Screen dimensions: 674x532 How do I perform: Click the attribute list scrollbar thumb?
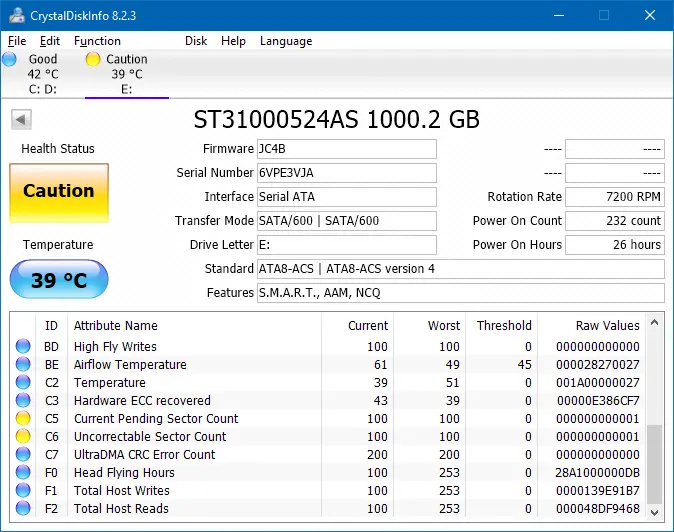[654, 464]
